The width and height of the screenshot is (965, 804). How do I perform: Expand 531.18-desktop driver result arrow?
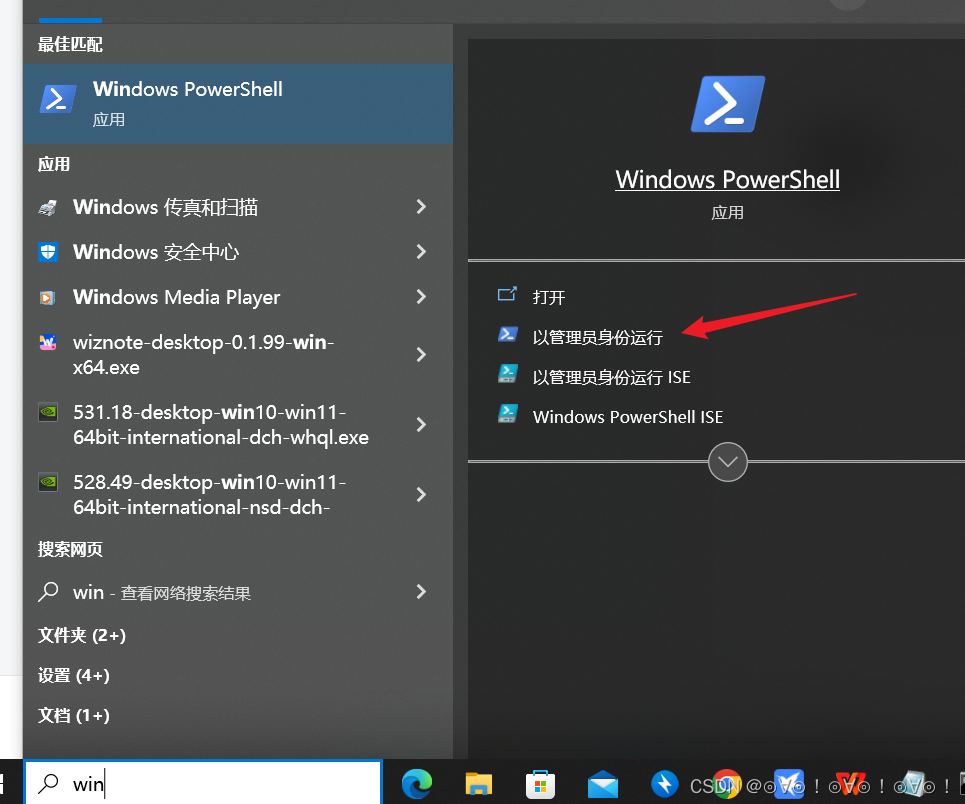click(421, 425)
